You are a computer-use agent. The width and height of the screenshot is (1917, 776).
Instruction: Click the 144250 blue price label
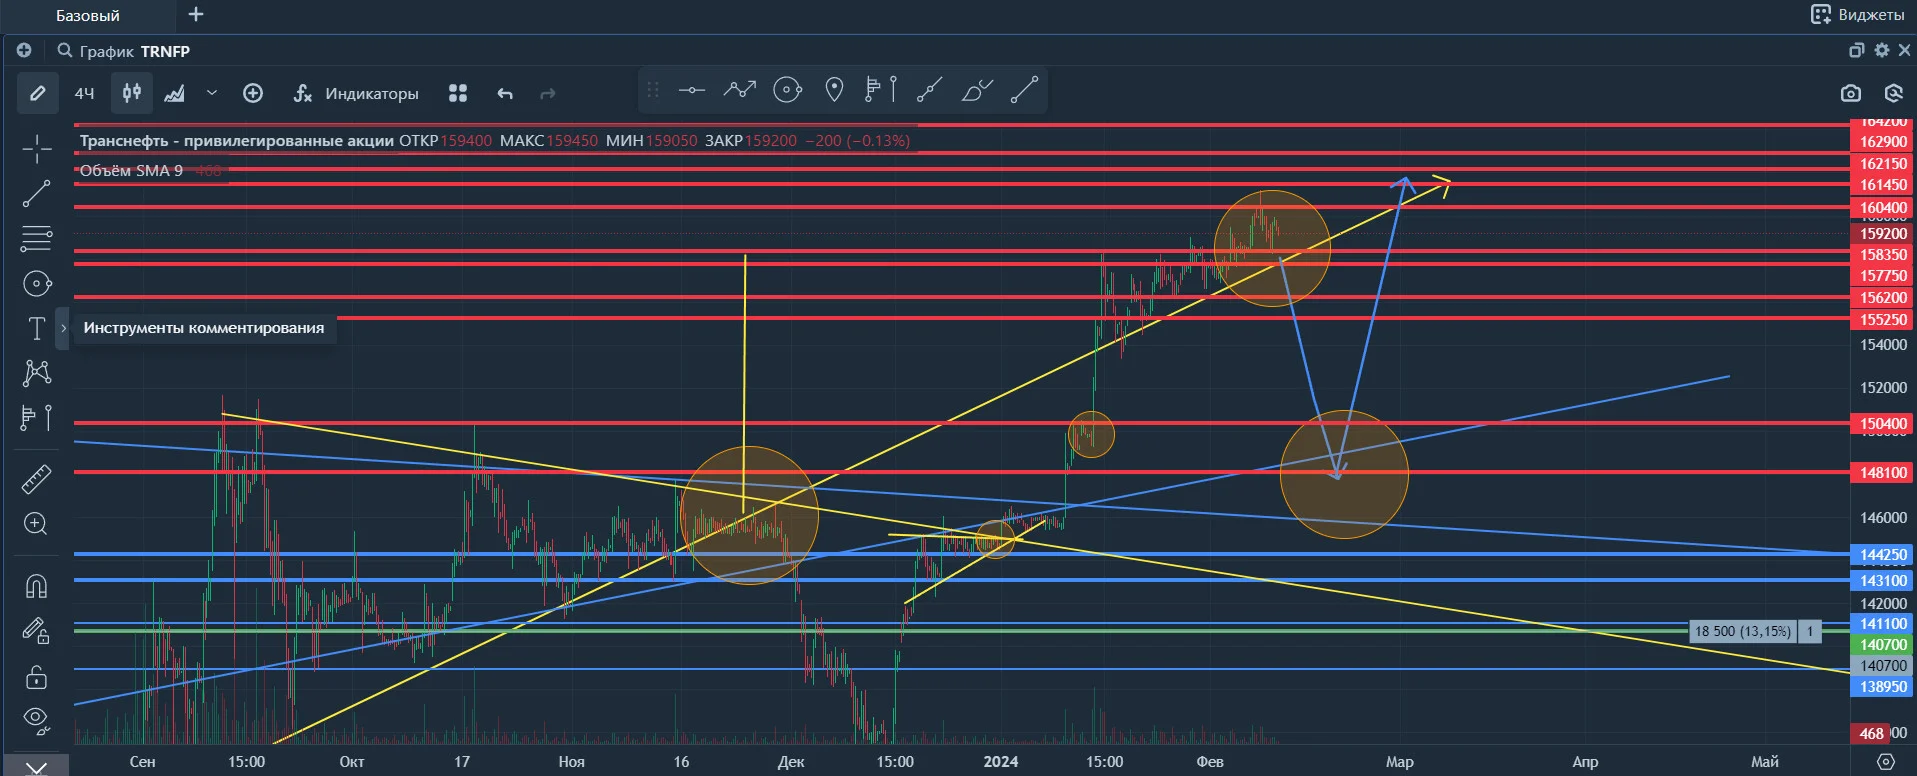point(1883,555)
